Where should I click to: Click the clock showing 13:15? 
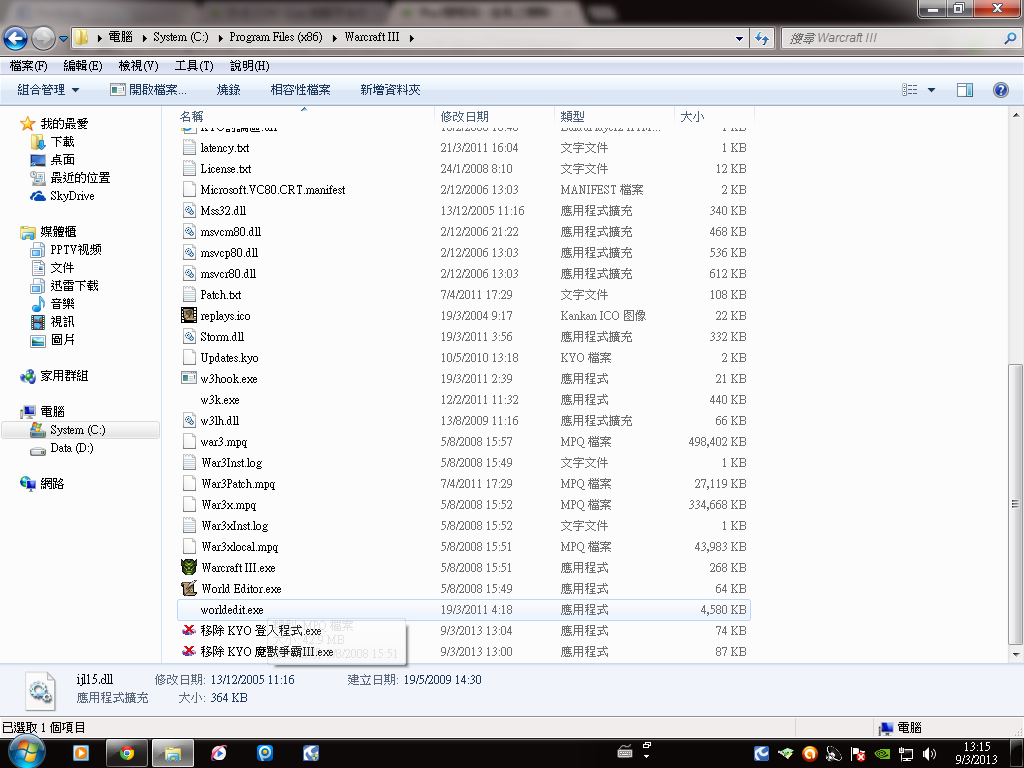[x=976, y=746]
